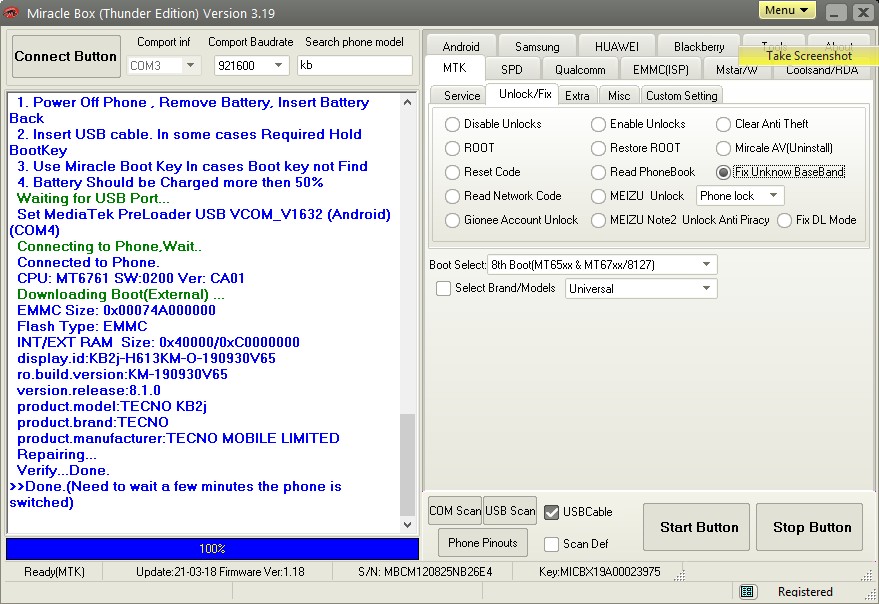The image size is (879, 604).
Task: Click the Ready(MTK) status text
Action: pyautogui.click(x=54, y=572)
